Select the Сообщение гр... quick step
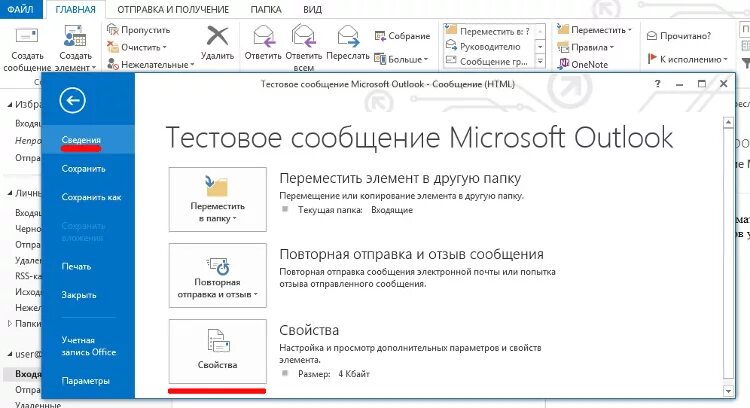Image resolution: width=750 pixels, height=408 pixels. 488,61
